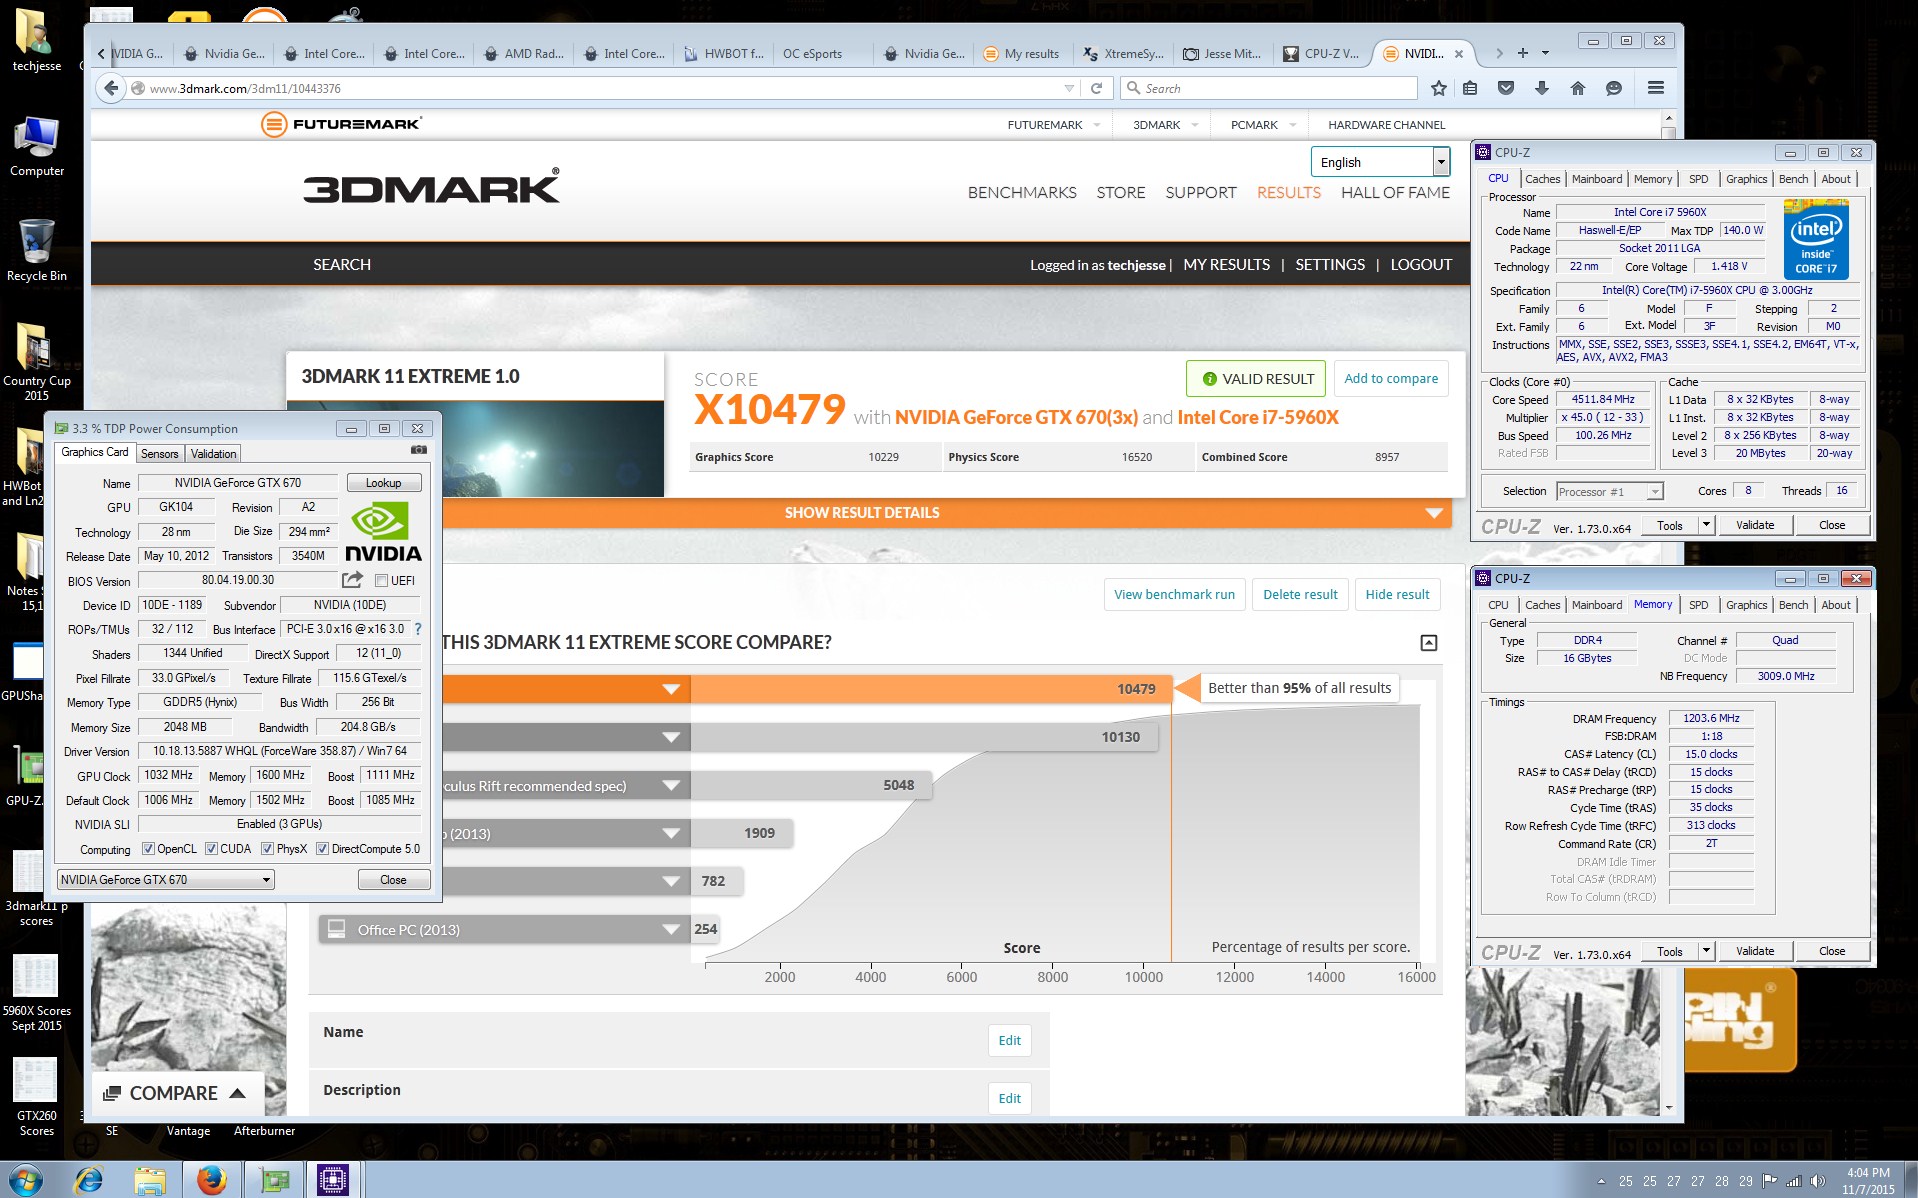Open the list all tabs dropdown
This screenshot has height=1198, width=1918.
click(1545, 53)
